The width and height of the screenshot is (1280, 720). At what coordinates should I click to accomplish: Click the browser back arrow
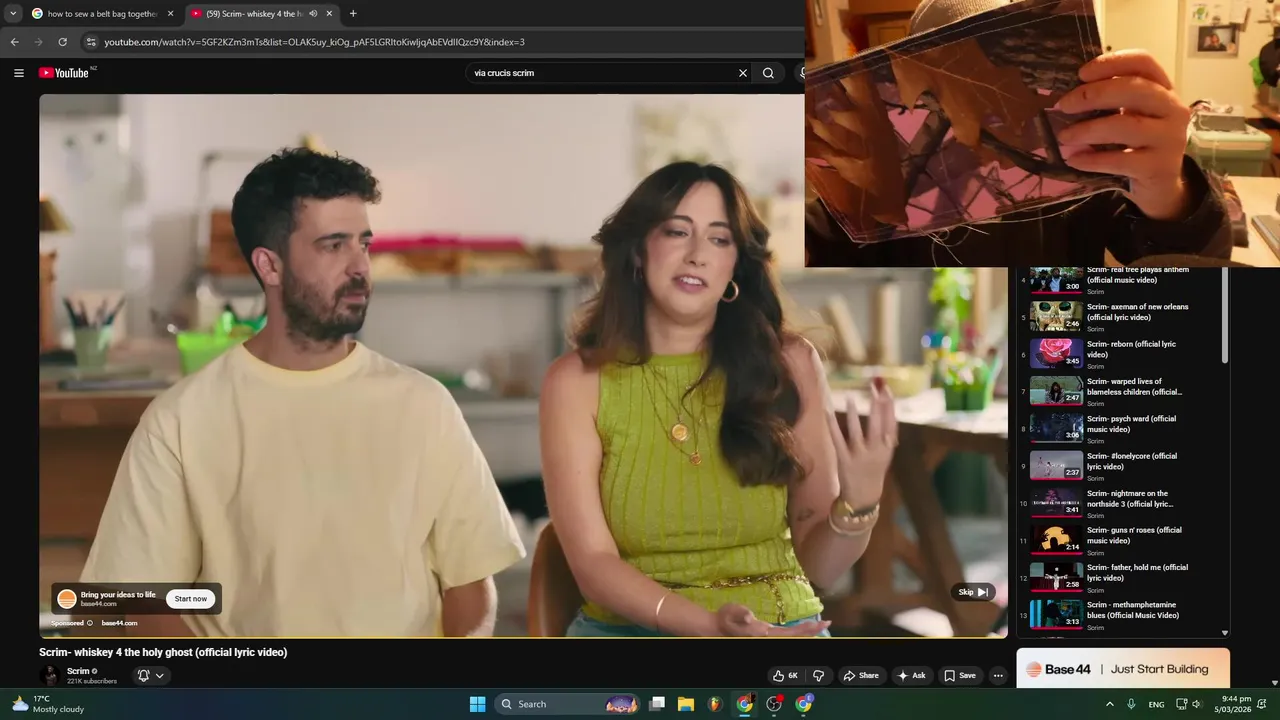coord(14,42)
